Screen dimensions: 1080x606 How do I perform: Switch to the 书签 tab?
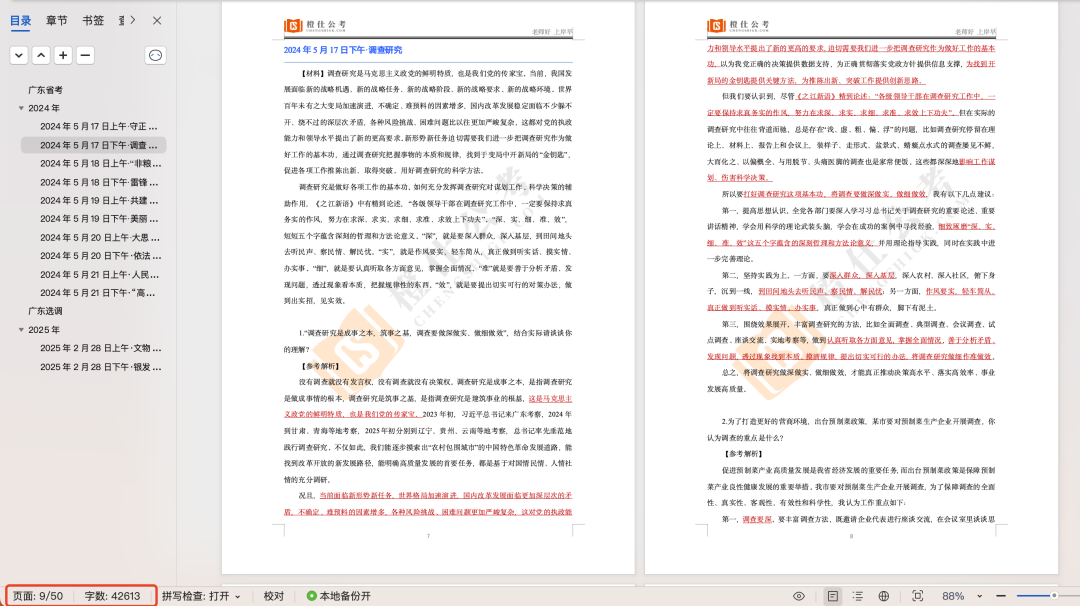click(93, 20)
